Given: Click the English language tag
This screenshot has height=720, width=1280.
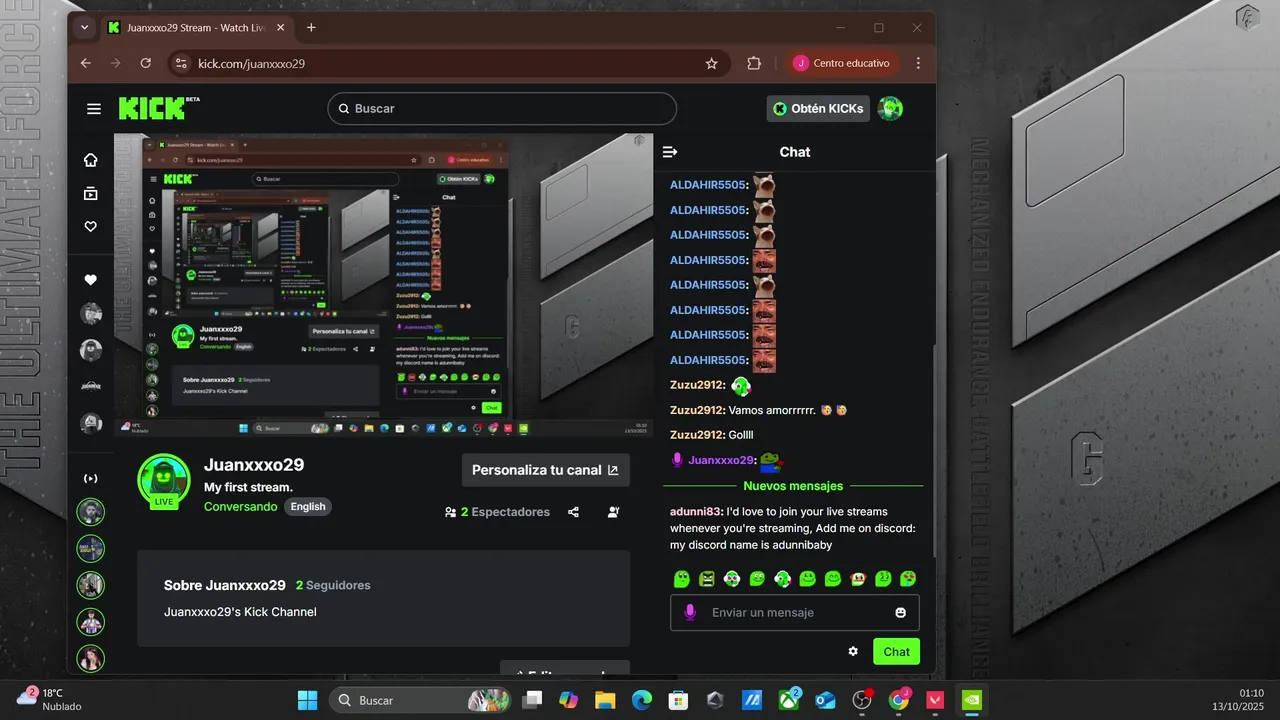Looking at the screenshot, I should point(308,507).
